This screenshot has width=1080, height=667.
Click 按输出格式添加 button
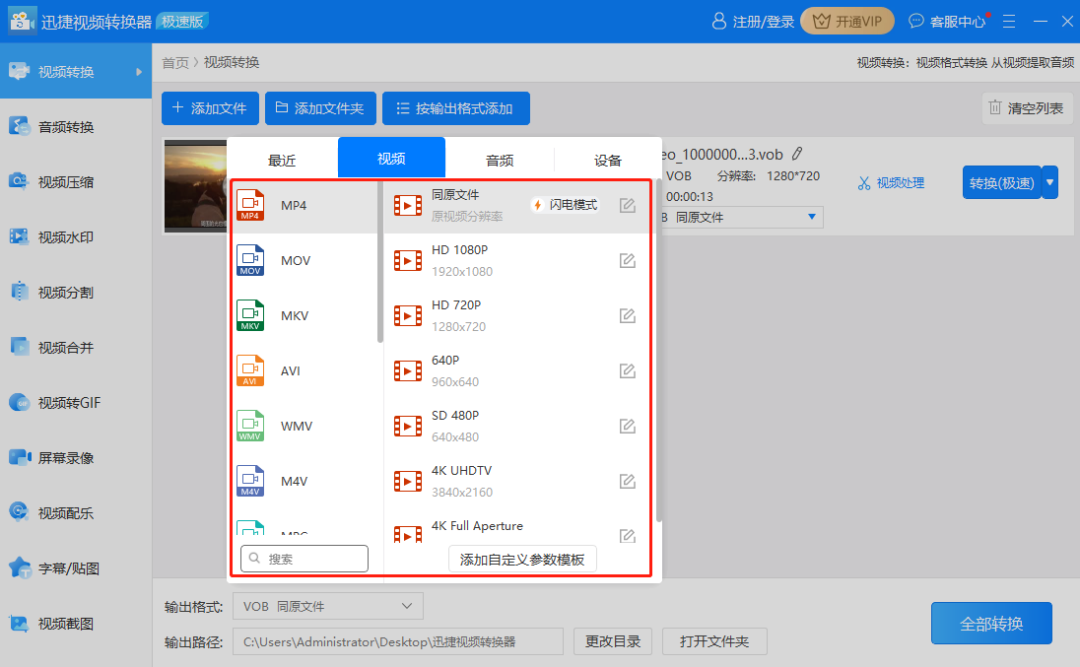click(456, 108)
